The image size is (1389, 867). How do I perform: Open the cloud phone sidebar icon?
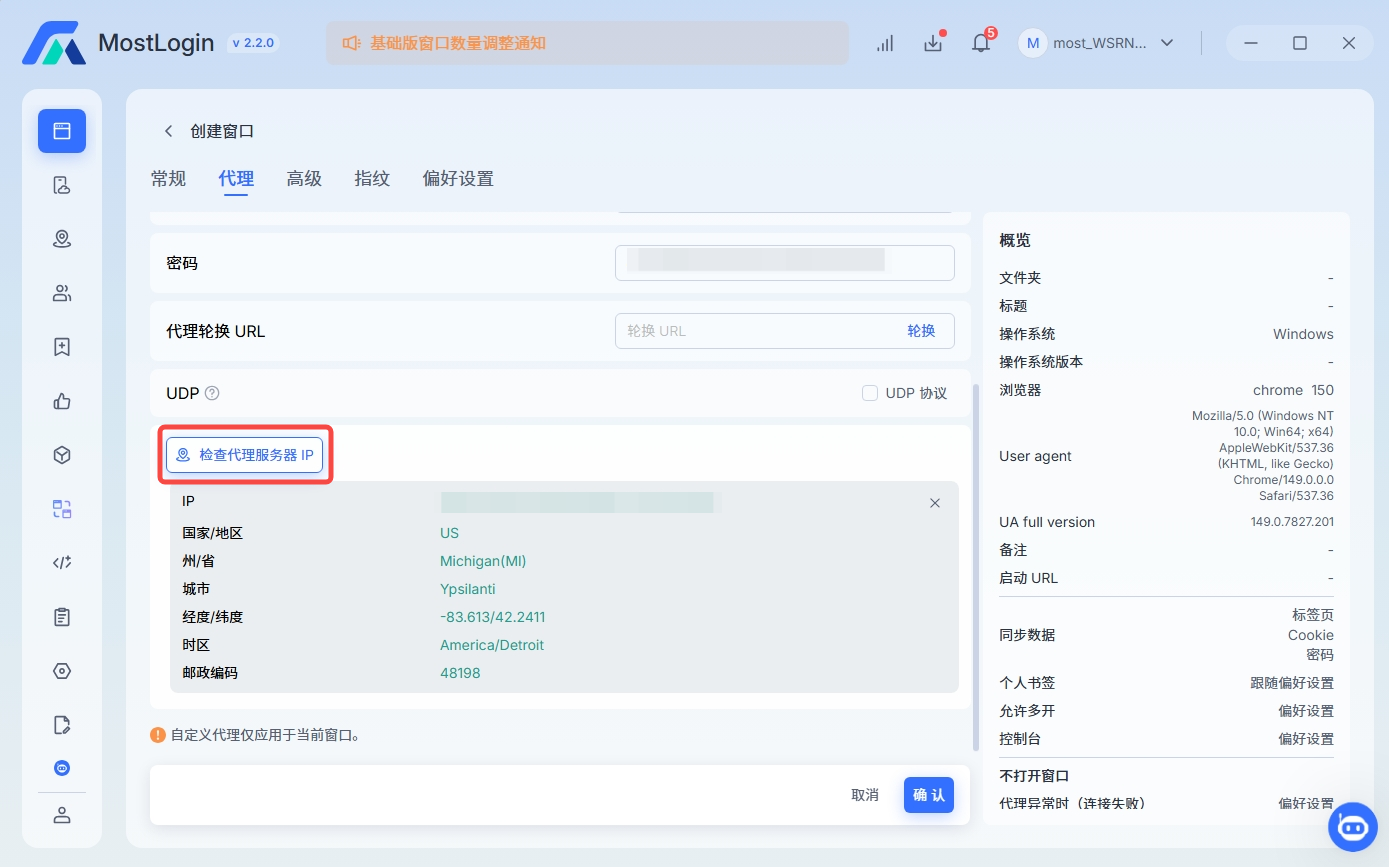pos(62,185)
